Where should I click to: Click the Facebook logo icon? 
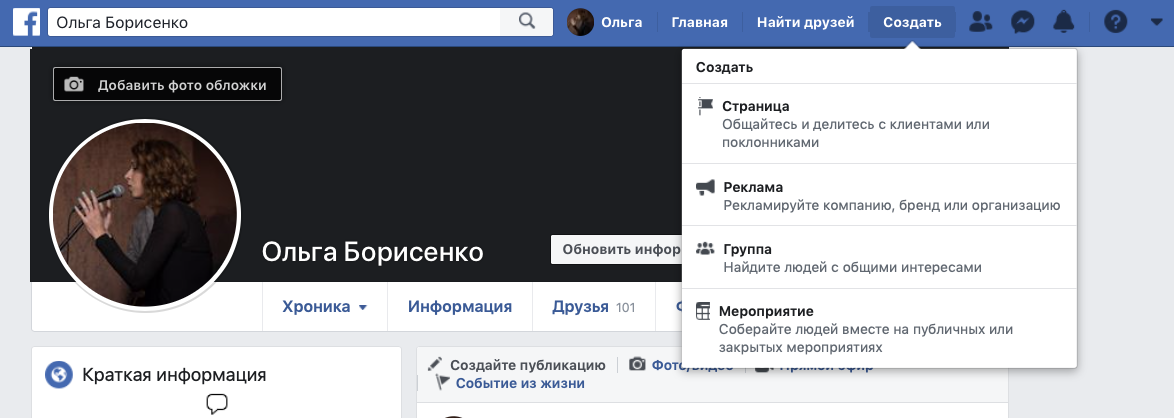pos(26,22)
